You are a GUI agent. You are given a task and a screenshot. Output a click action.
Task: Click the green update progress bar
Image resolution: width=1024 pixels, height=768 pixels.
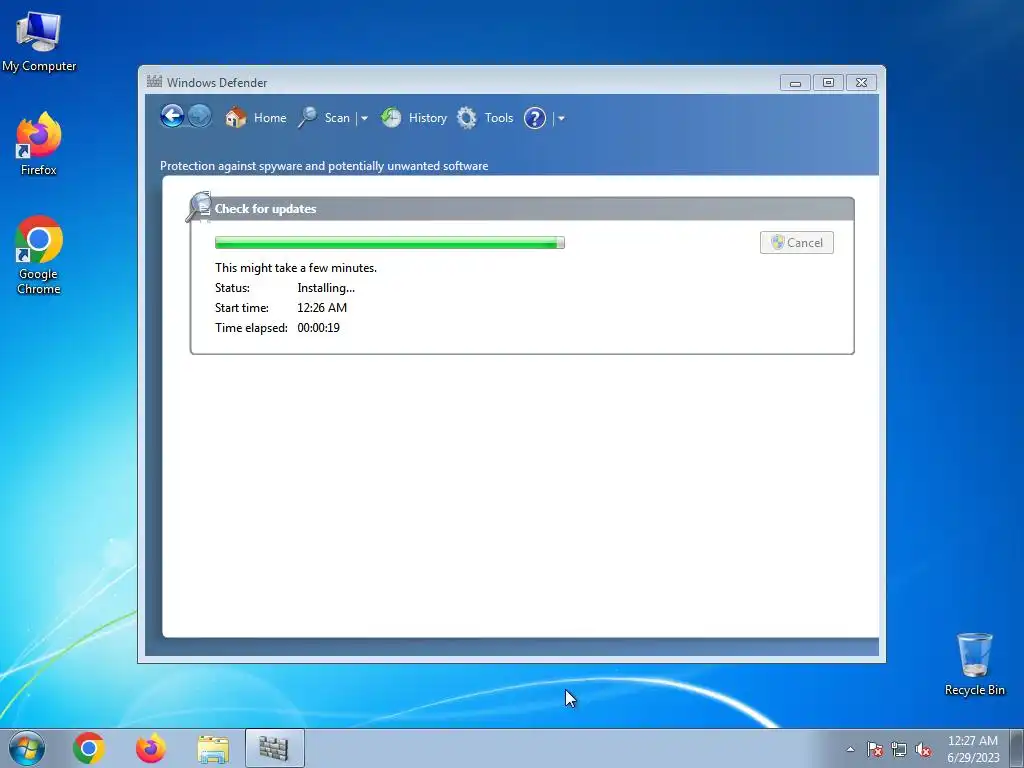click(x=390, y=243)
